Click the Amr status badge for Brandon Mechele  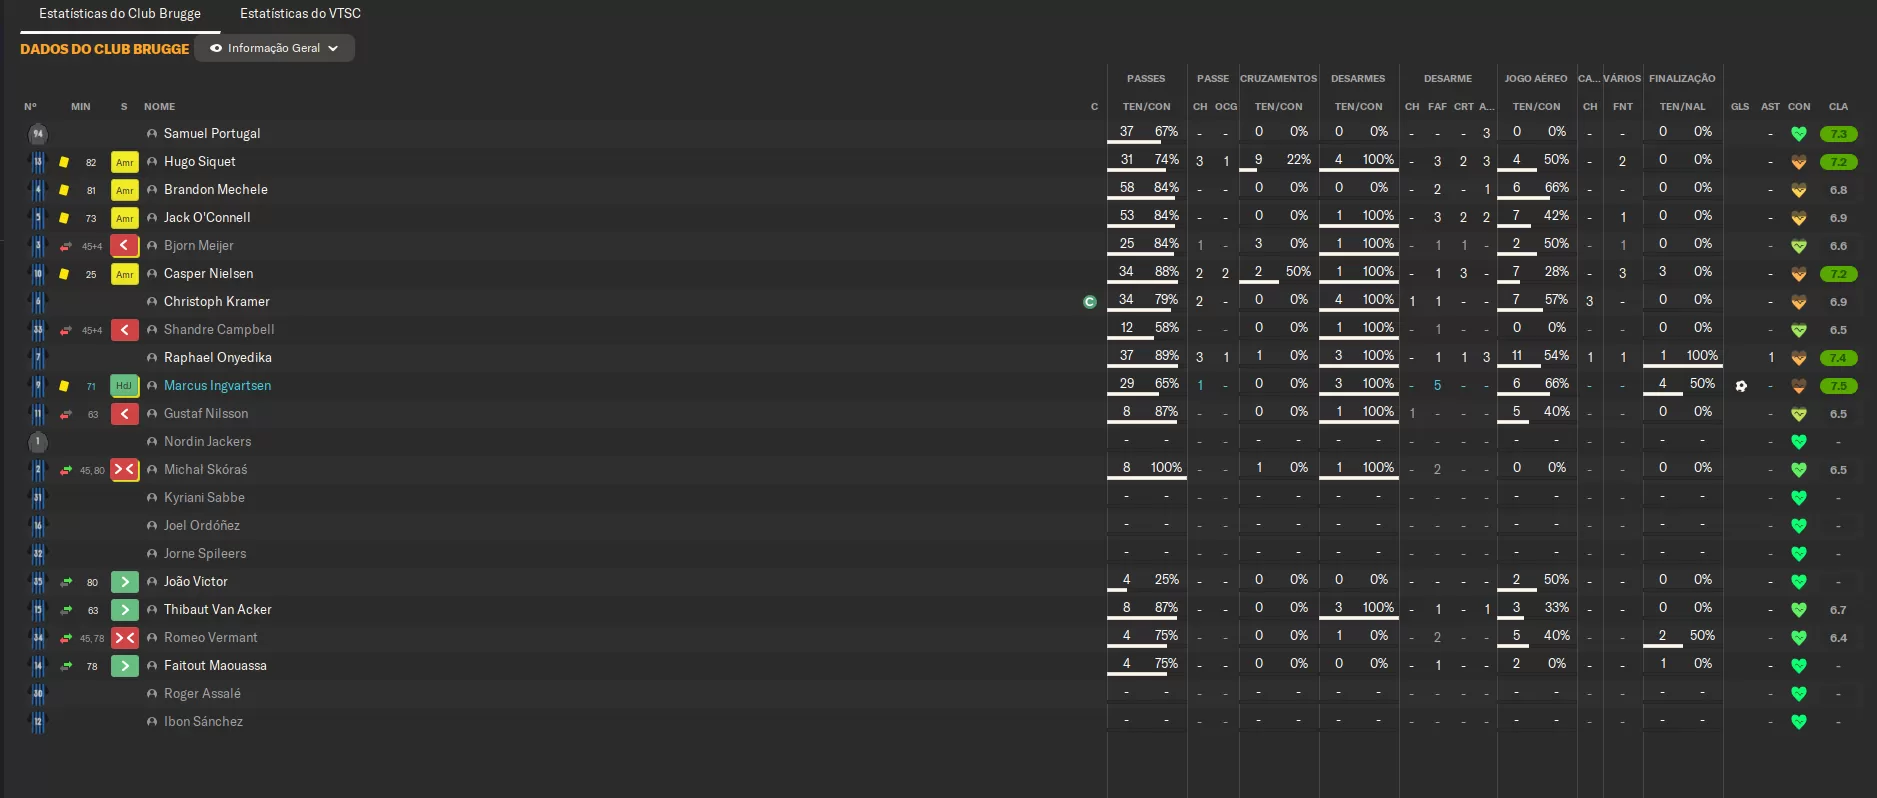click(x=124, y=190)
